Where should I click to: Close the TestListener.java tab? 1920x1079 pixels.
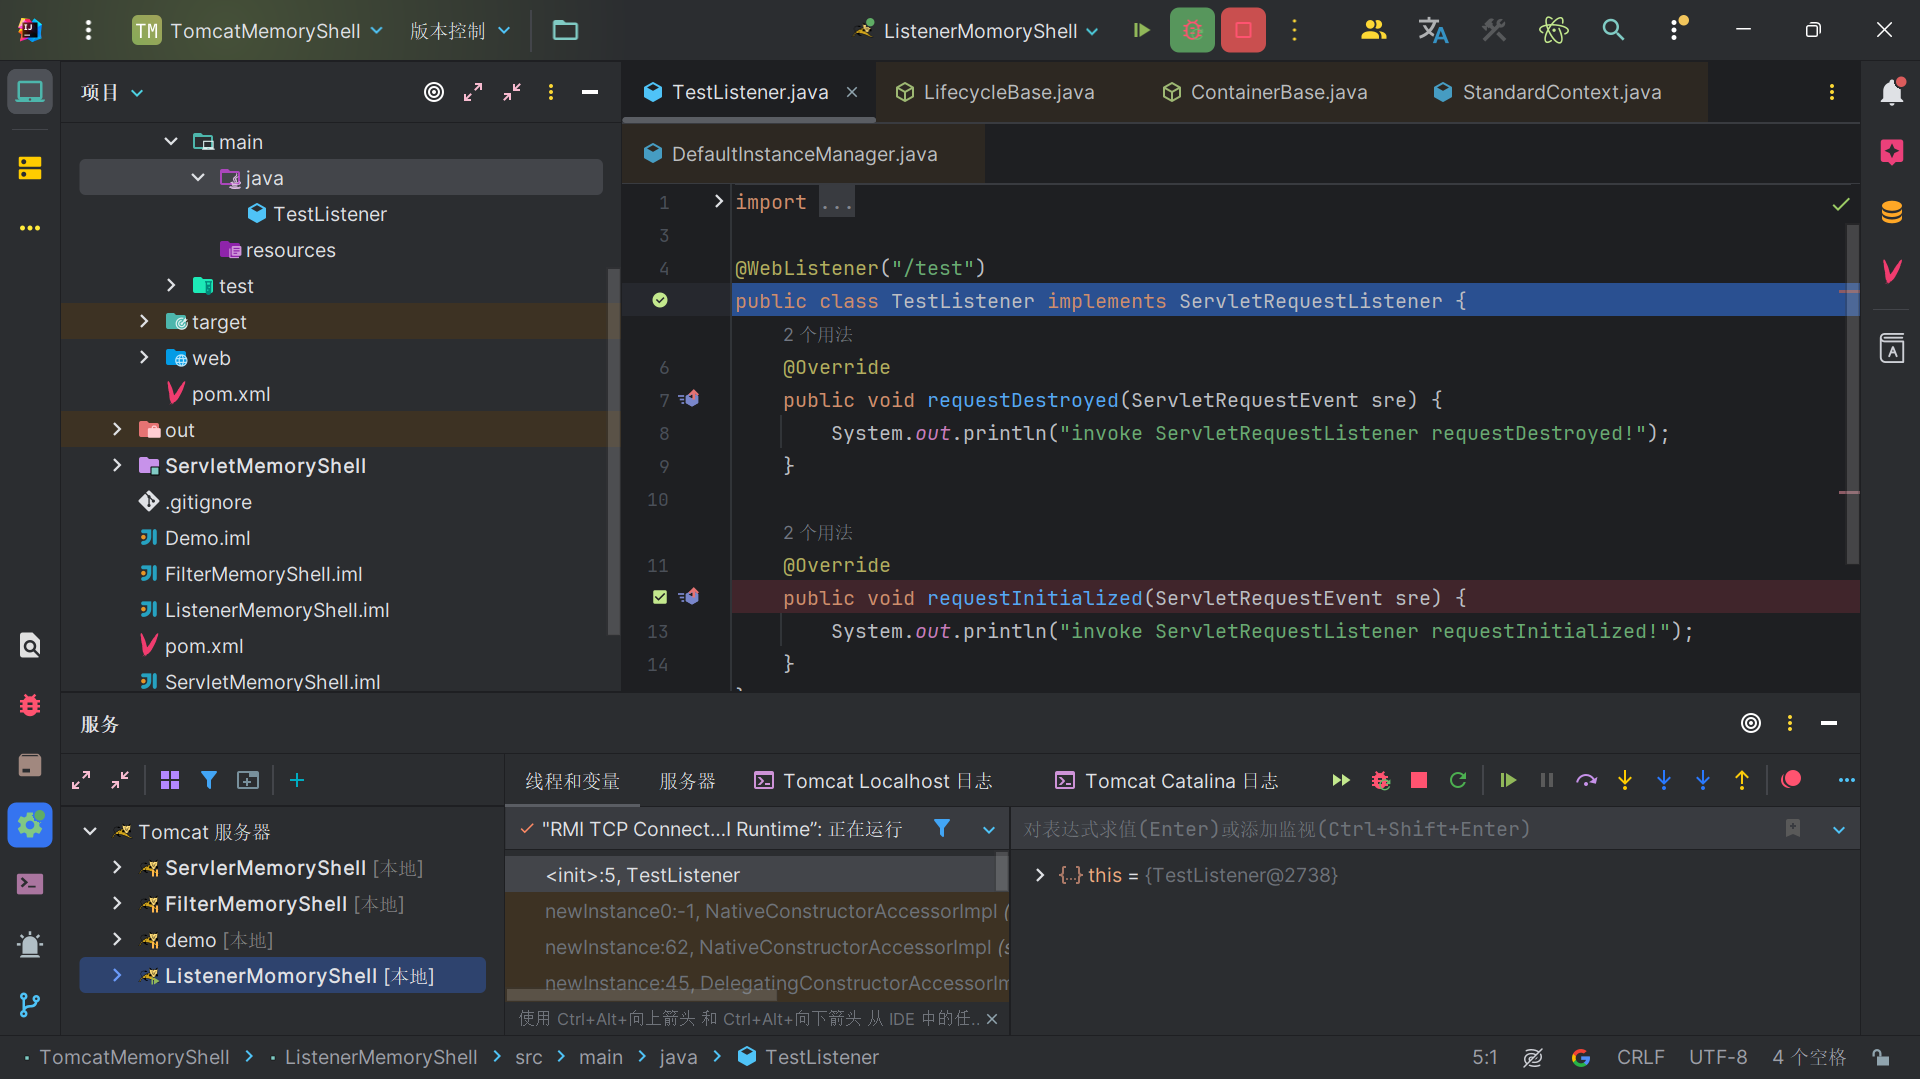tap(852, 92)
